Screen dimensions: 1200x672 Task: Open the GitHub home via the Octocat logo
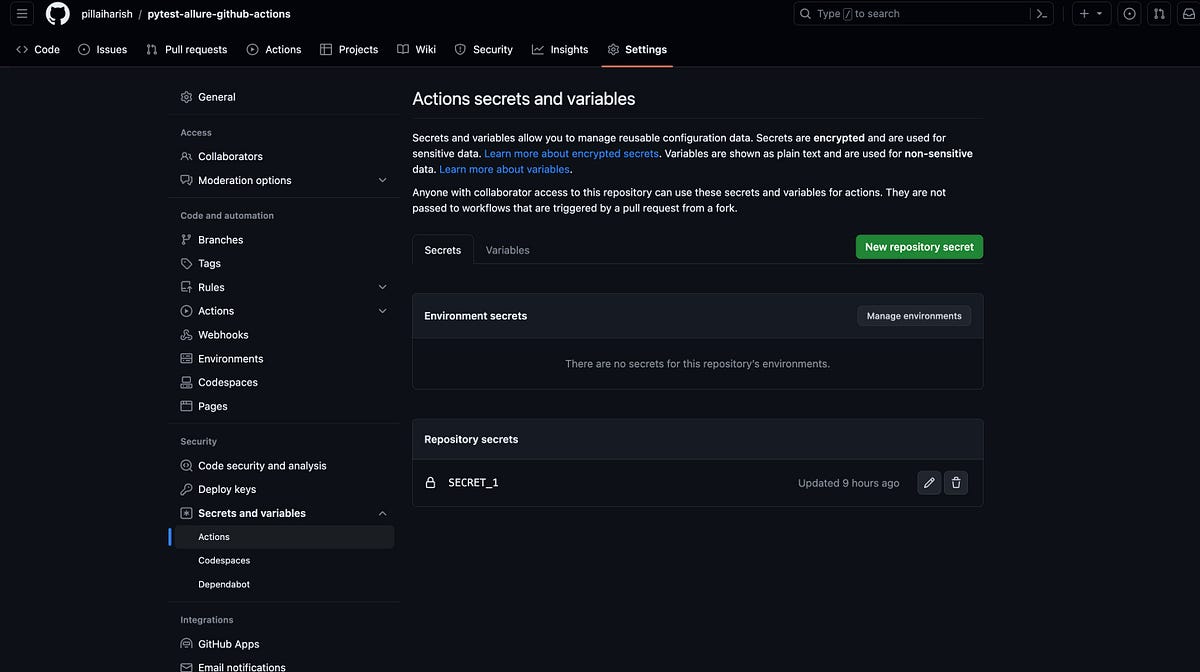(57, 13)
